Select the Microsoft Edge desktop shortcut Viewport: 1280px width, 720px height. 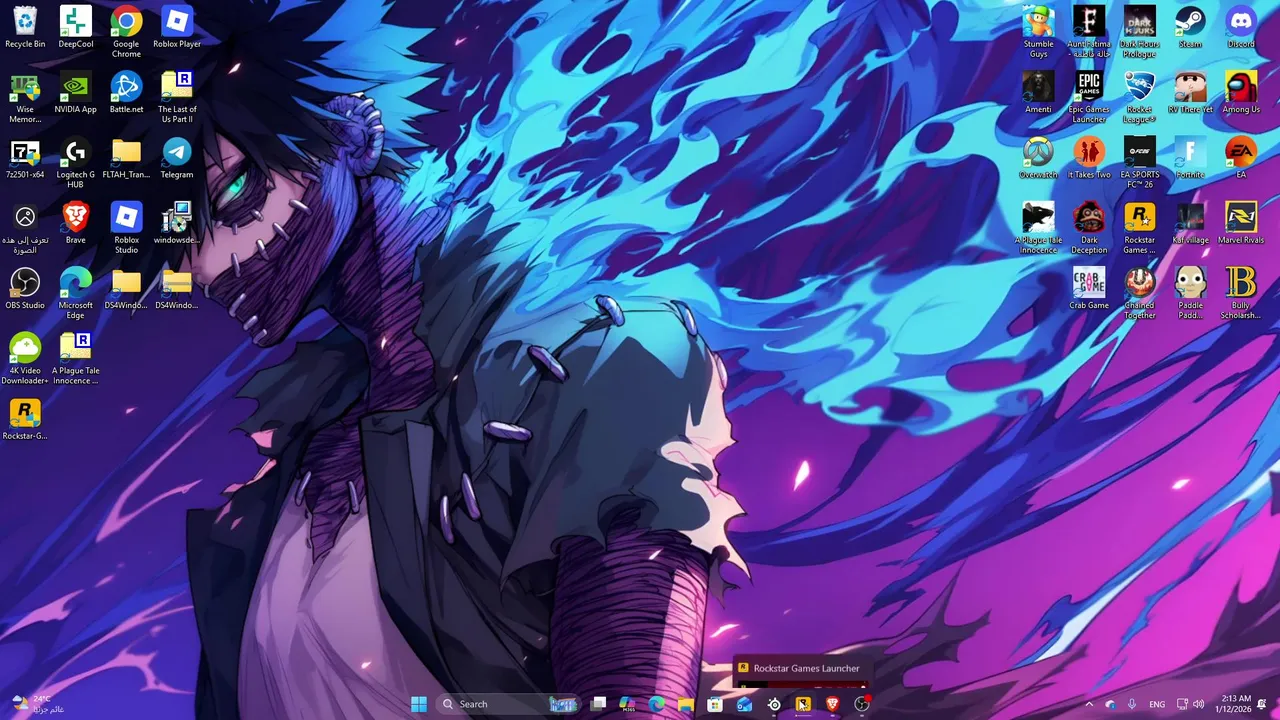point(76,293)
